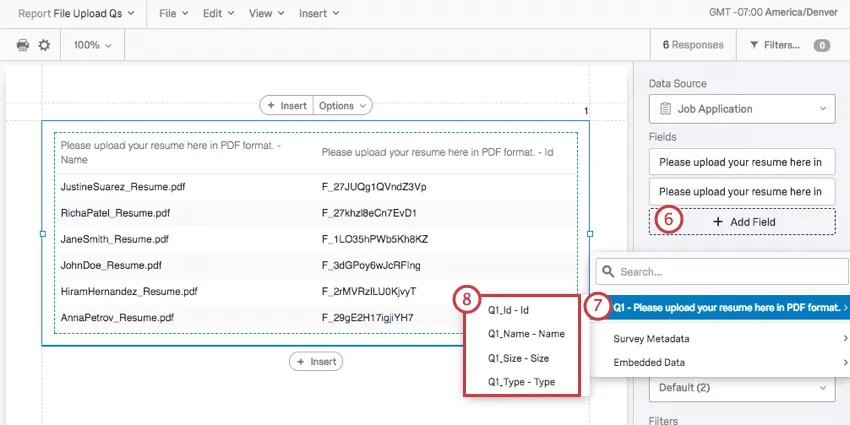
Task: Choose Q1_Size - Size from submenu
Action: [518, 358]
